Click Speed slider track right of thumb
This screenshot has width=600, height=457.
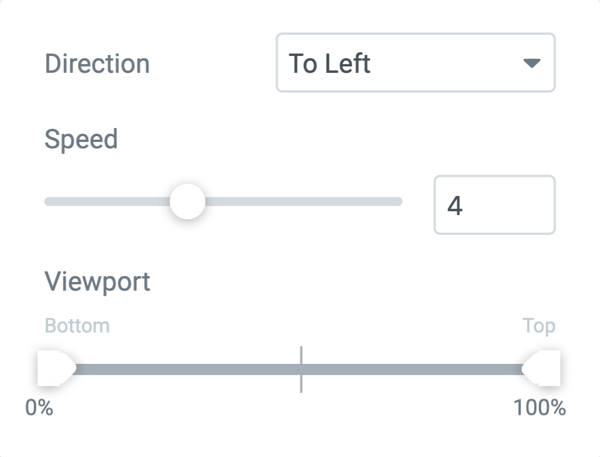tap(300, 202)
